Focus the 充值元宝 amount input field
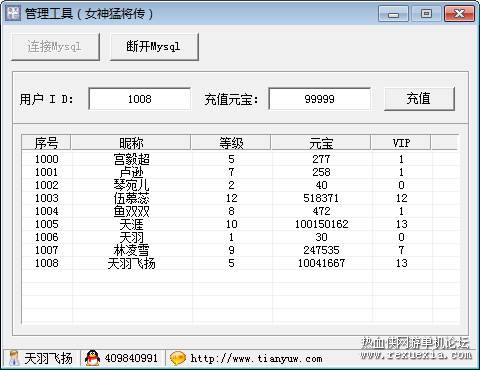The width and height of the screenshot is (480, 370). tap(319, 99)
